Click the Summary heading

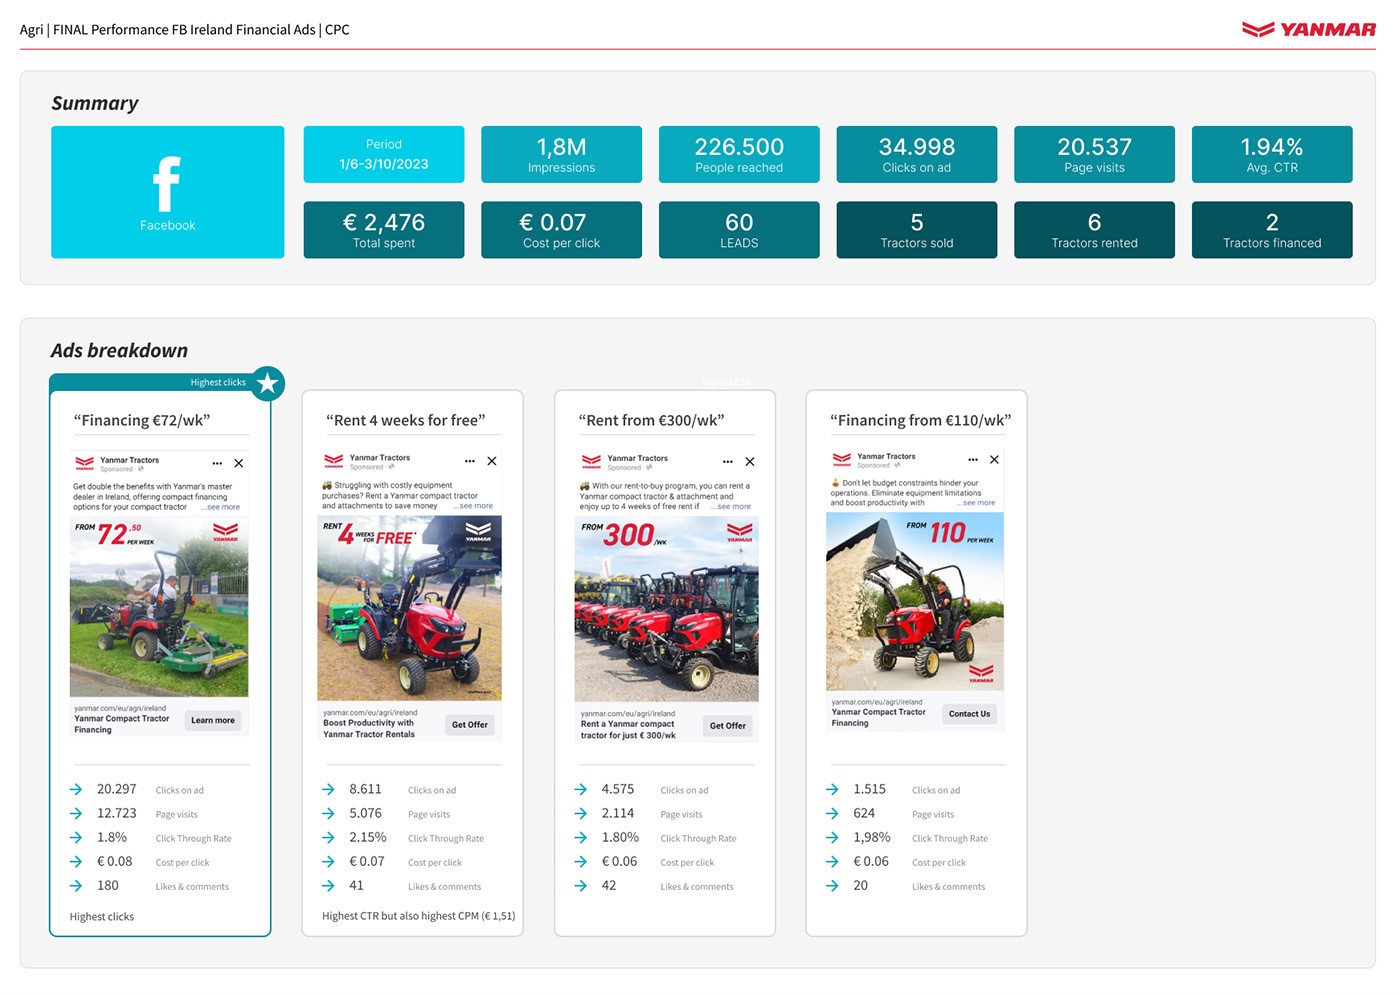[95, 104]
